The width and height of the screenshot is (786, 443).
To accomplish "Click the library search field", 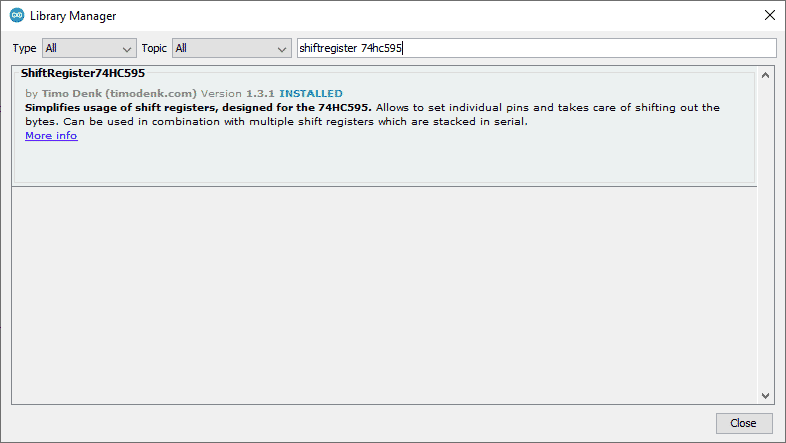I will click(536, 48).
